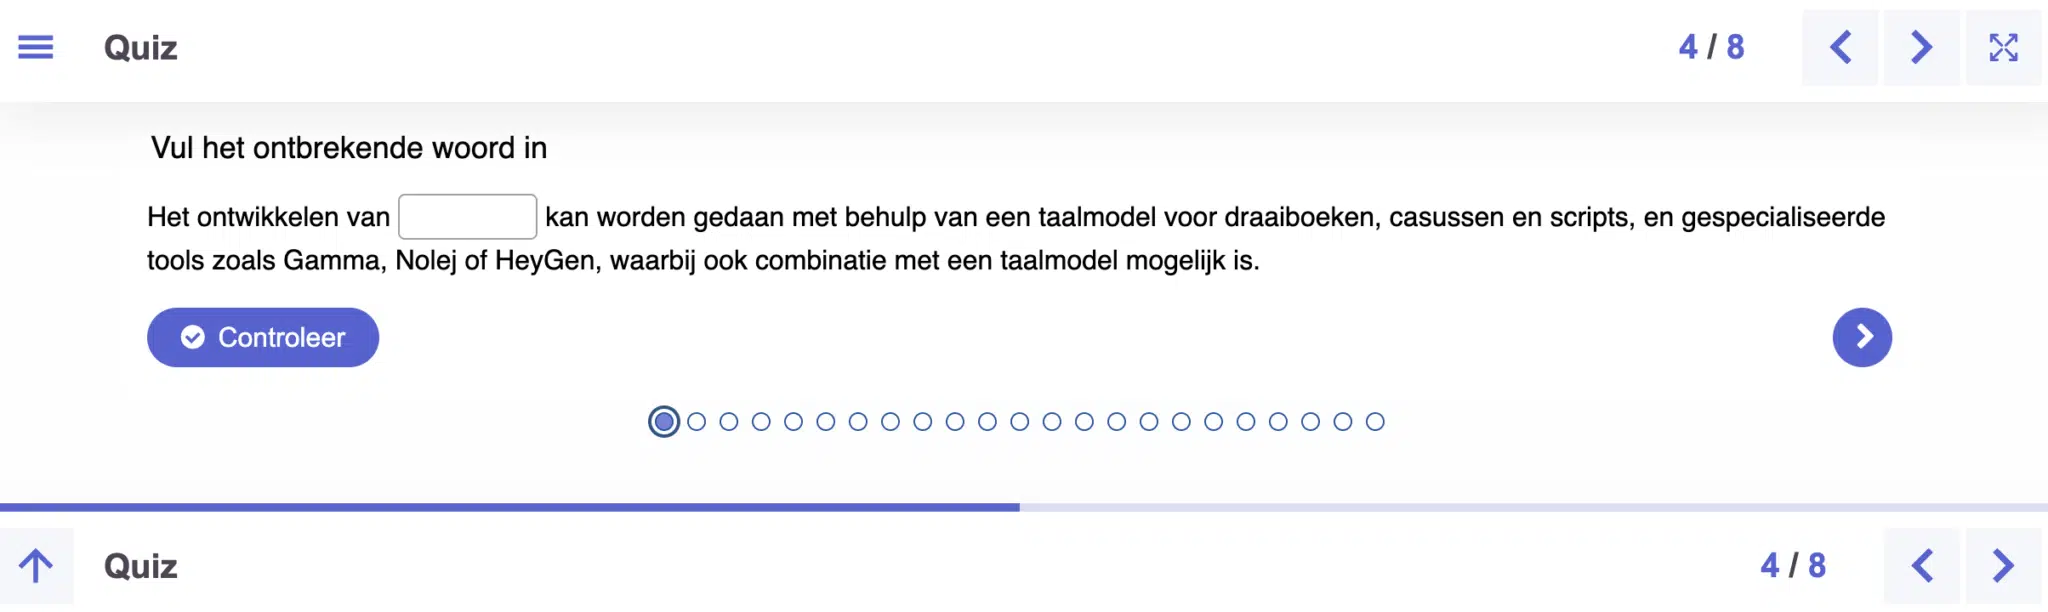The width and height of the screenshot is (2048, 612).
Task: Select the tenth question progress dot
Action: 955,422
